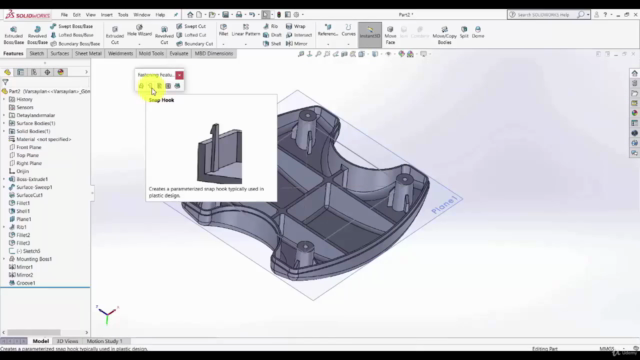Close the Fastening Features toolbar

(x=179, y=75)
